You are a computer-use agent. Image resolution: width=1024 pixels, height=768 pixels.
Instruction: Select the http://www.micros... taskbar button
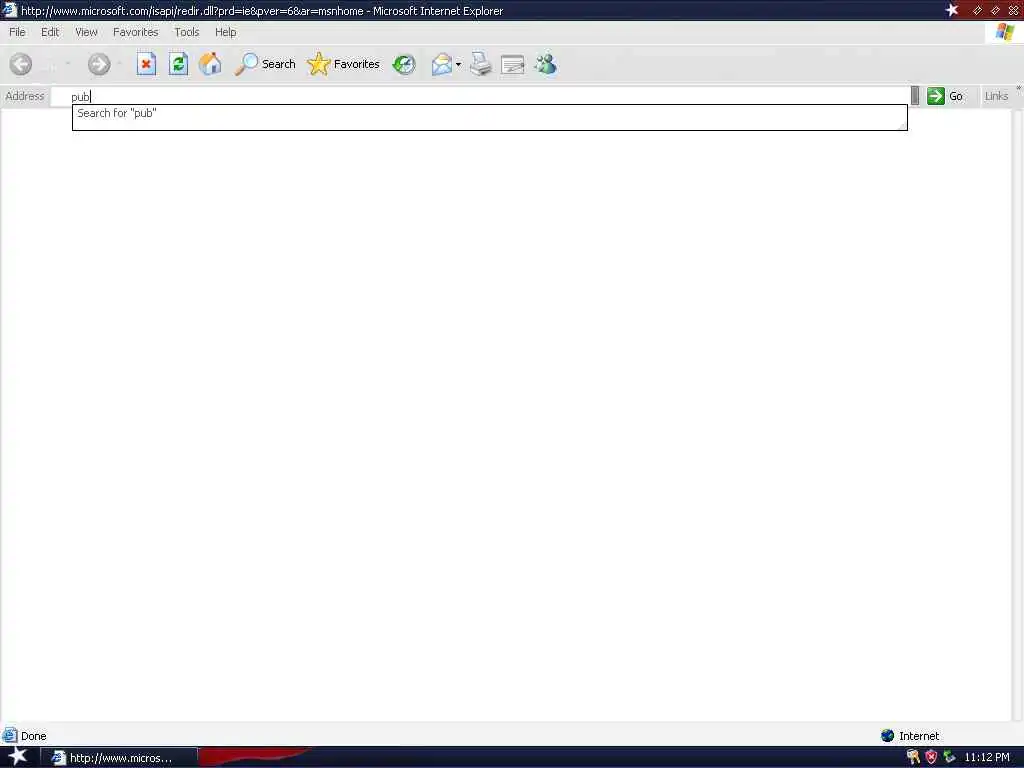pos(119,758)
